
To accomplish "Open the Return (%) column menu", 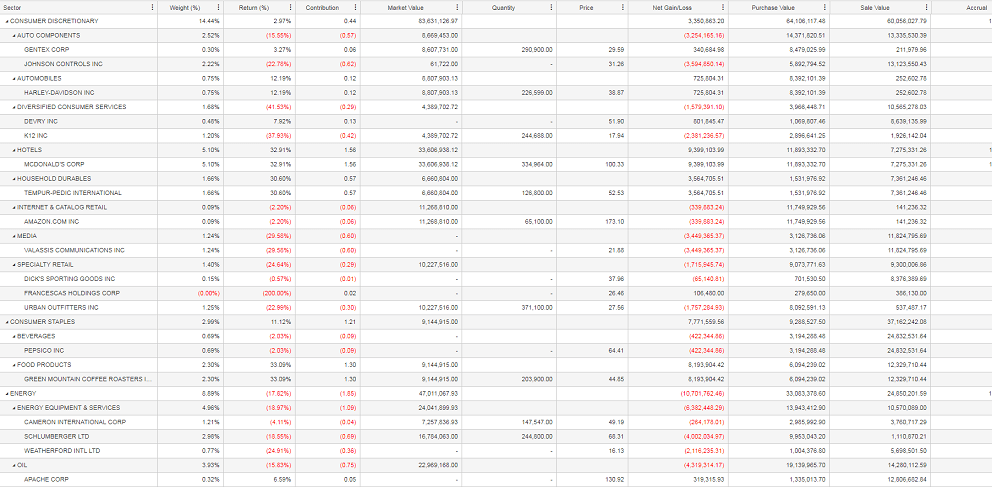I will pos(290,8).
